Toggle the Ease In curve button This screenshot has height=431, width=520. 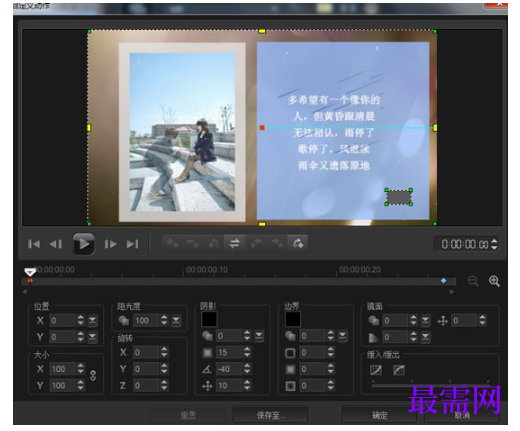[376, 370]
